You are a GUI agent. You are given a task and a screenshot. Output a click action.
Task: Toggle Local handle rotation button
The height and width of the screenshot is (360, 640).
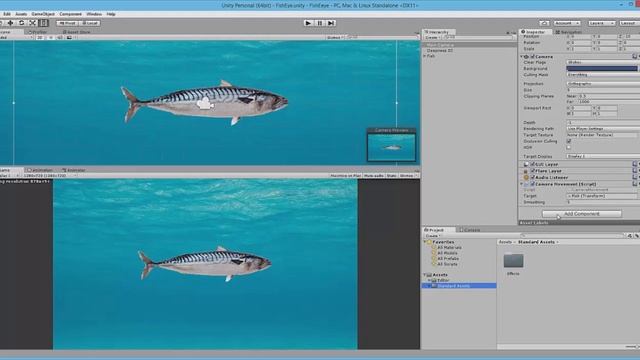90,23
